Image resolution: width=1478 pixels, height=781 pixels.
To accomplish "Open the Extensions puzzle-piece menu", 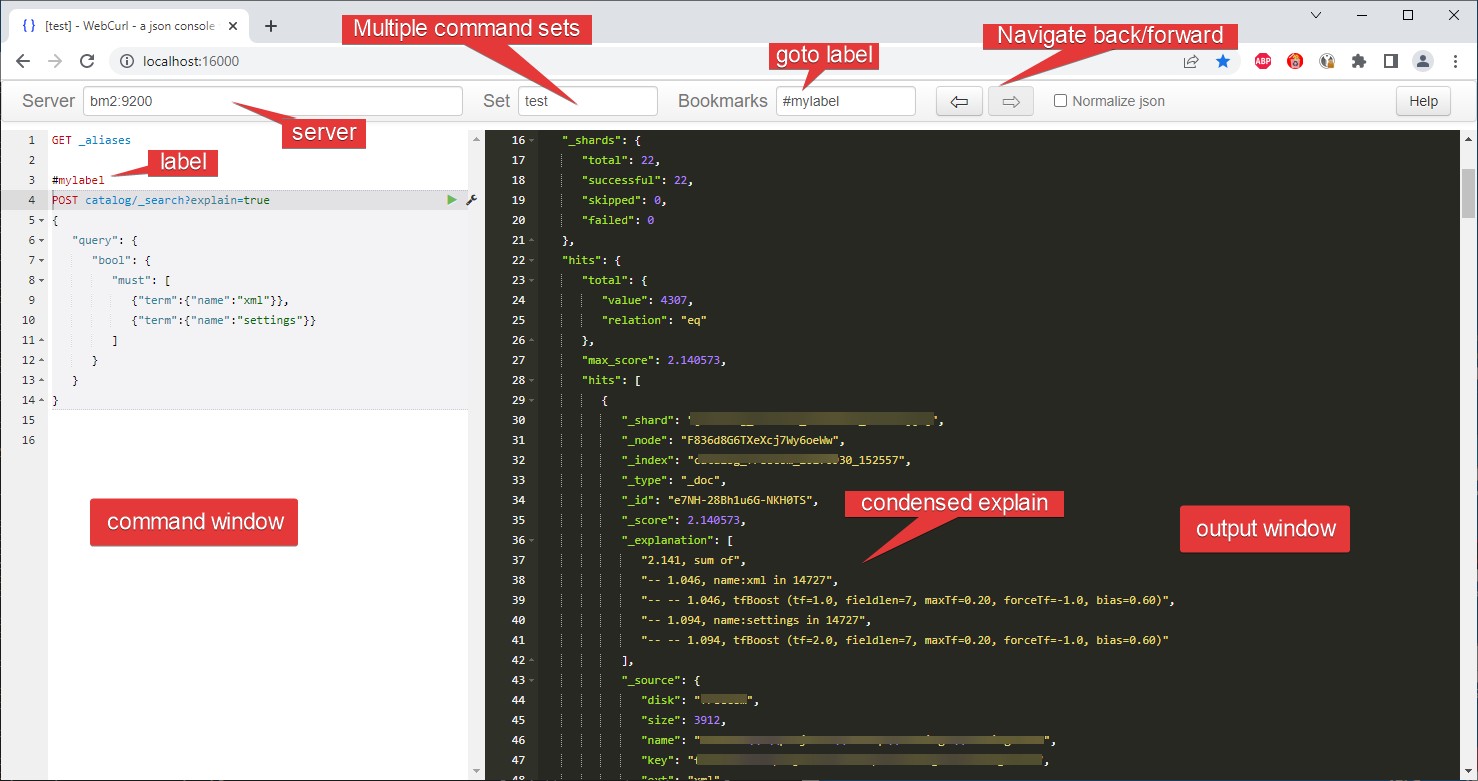I will (x=1358, y=61).
